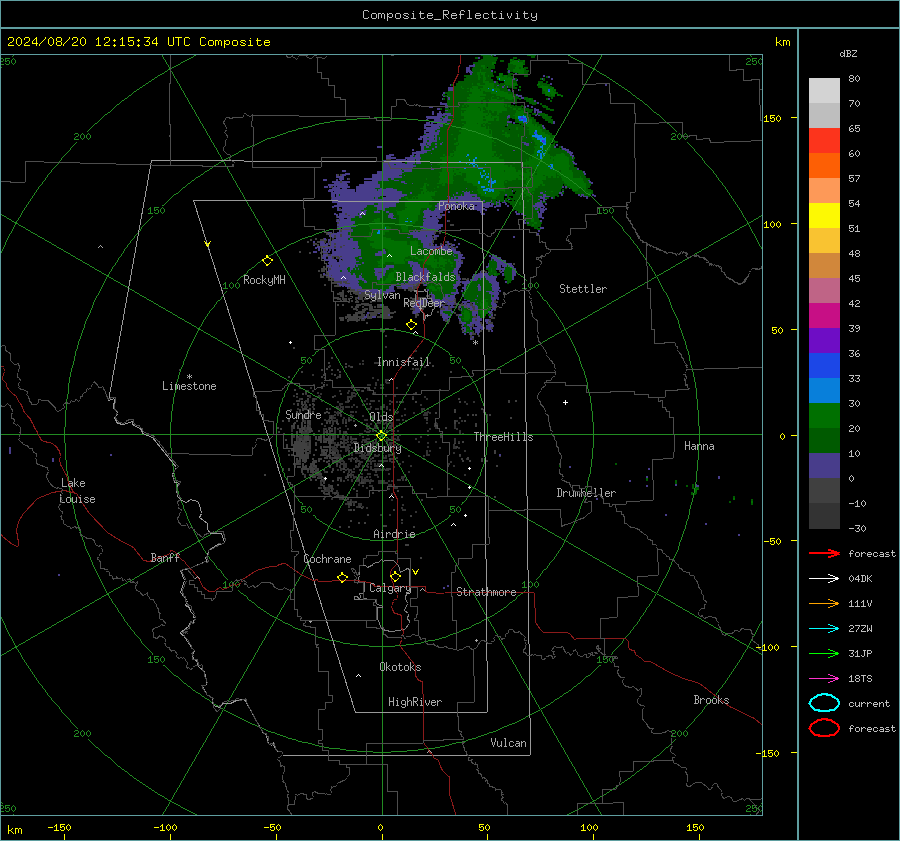Click the Composite_Reflectivity title
900x841 pixels.
tap(450, 15)
